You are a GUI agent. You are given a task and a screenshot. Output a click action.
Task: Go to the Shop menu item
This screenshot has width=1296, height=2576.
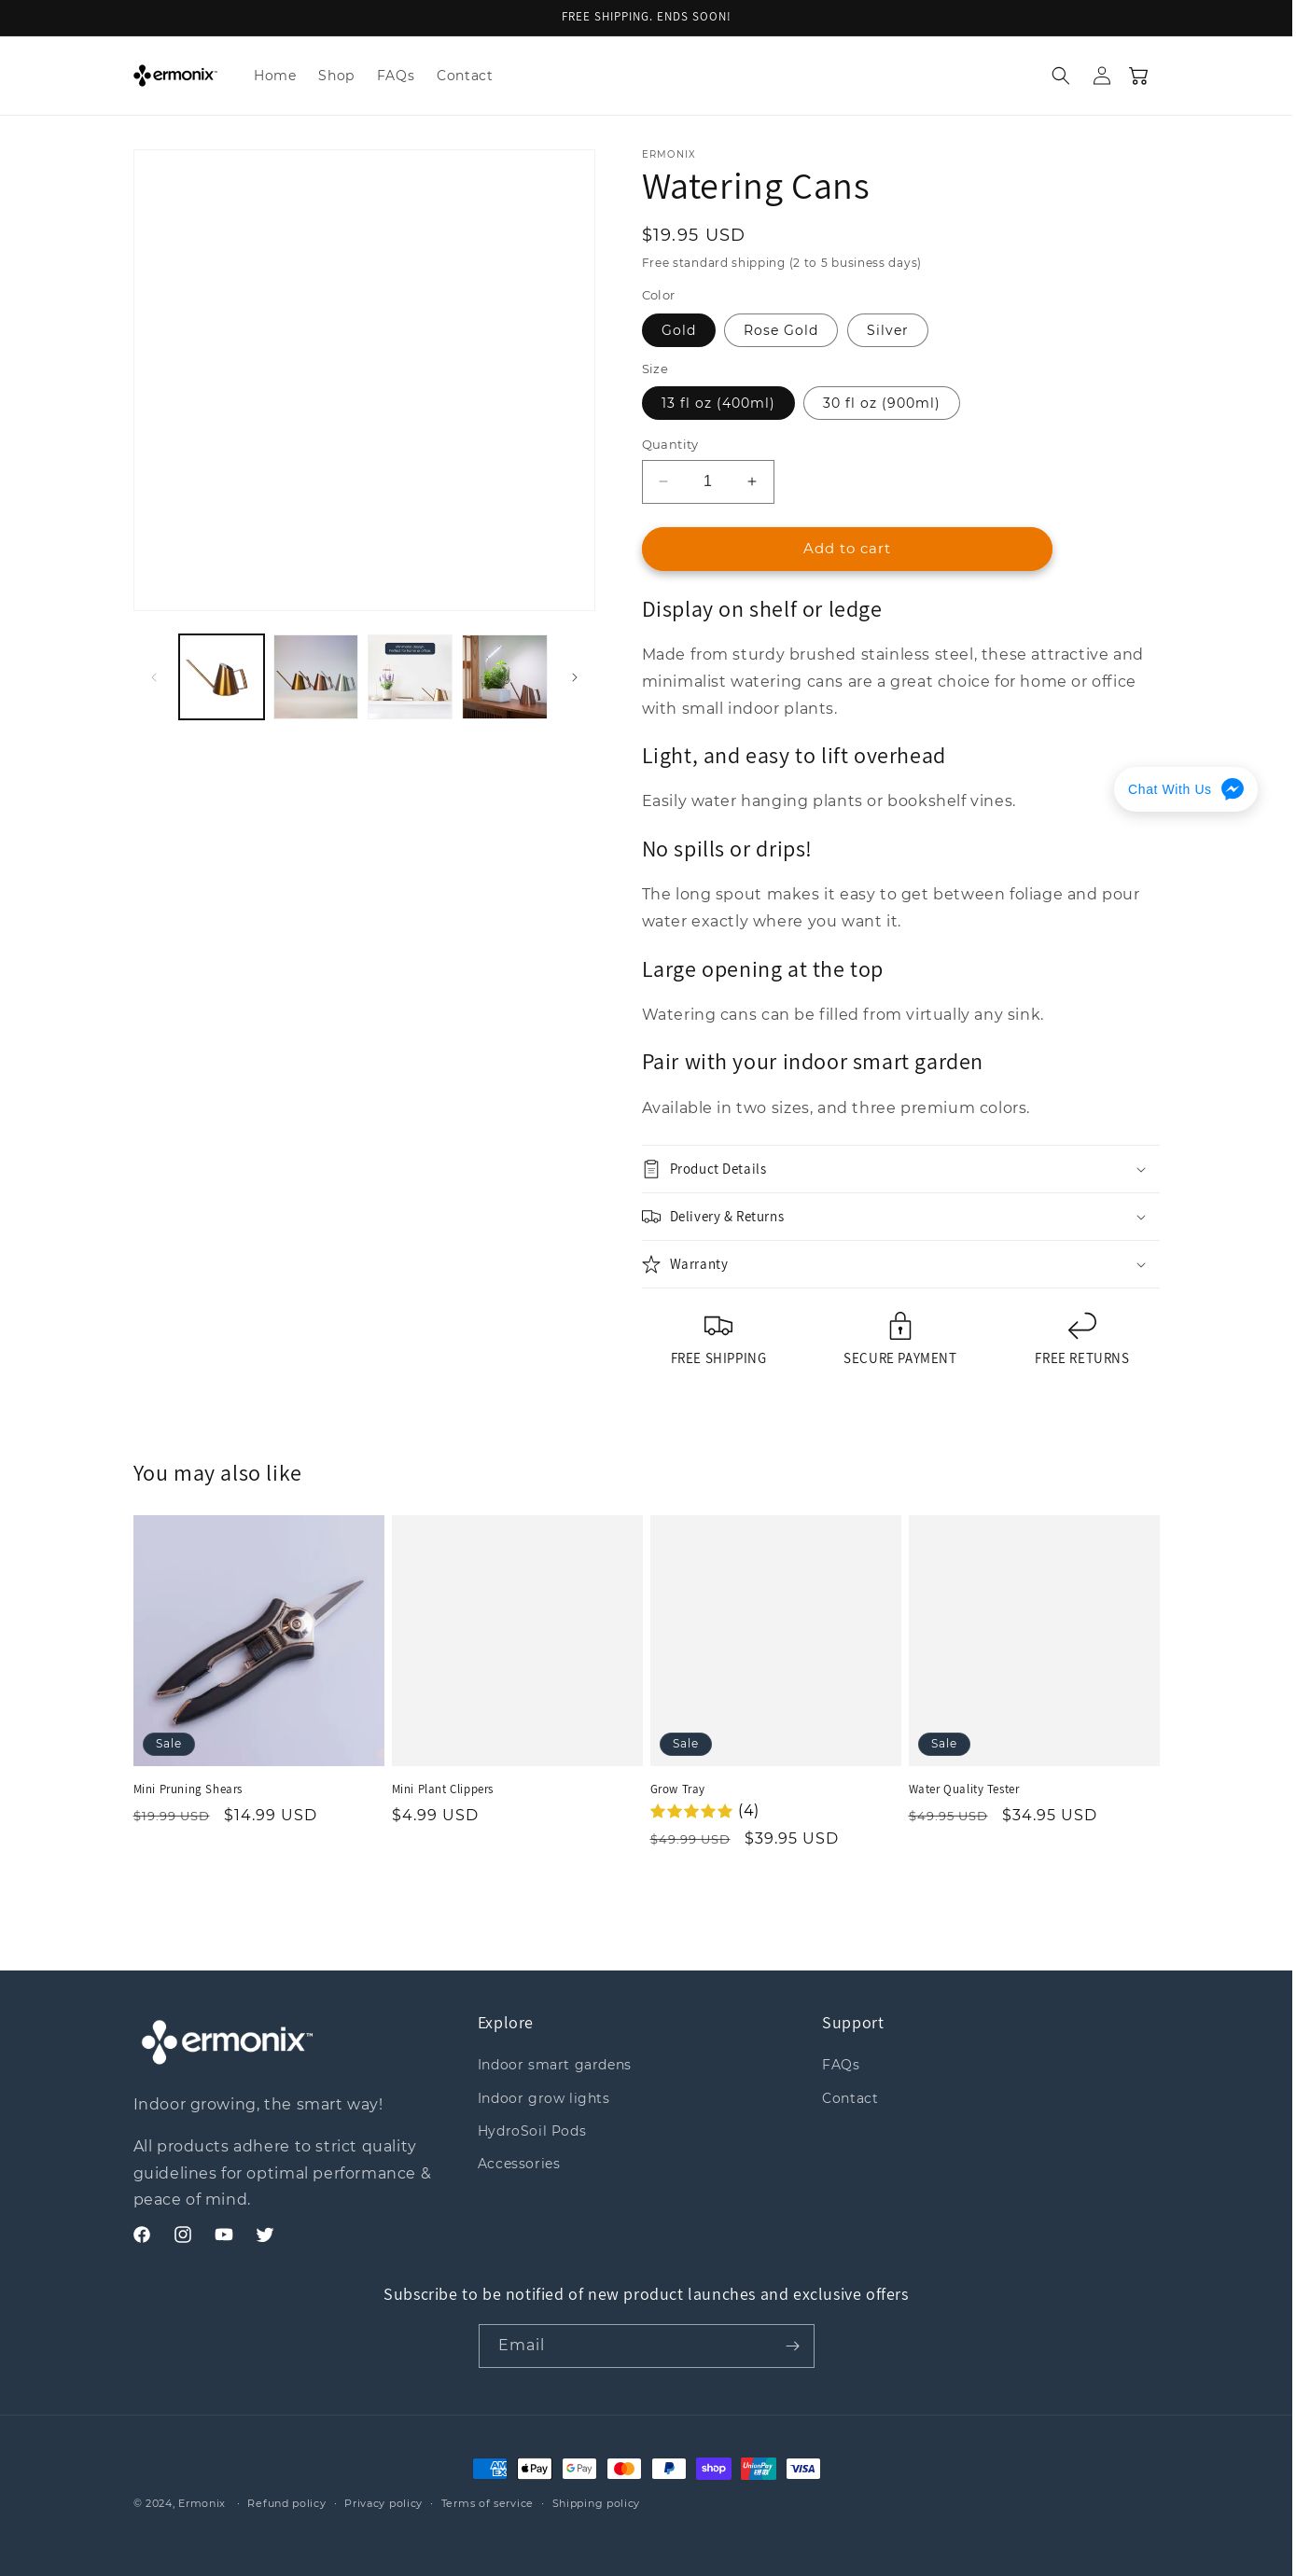pos(337,76)
